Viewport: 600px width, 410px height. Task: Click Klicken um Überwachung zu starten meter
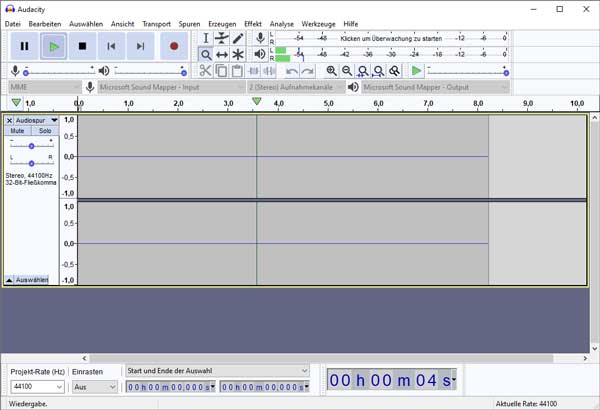(x=391, y=38)
